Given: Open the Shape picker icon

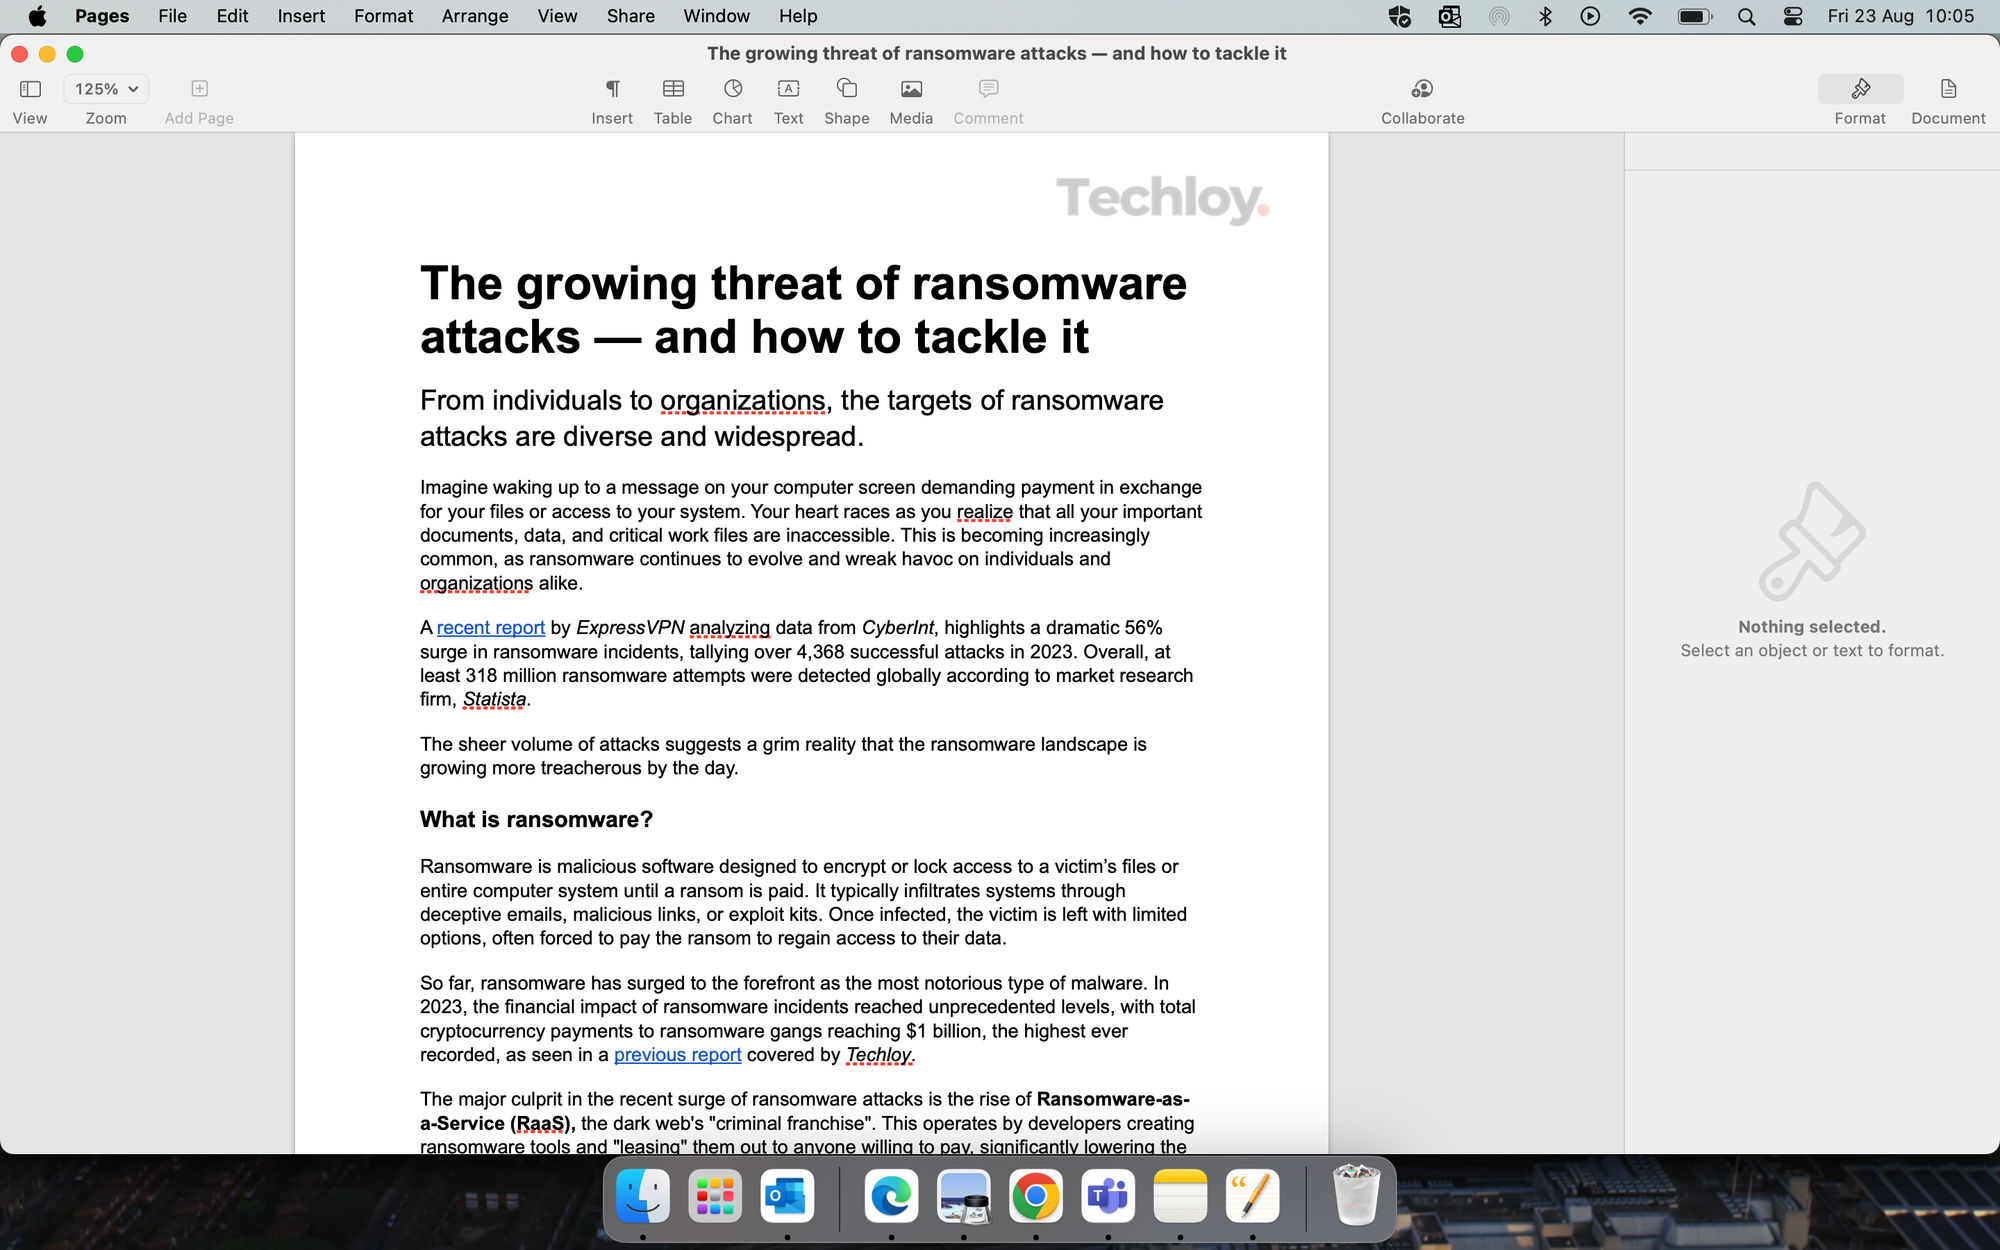Looking at the screenshot, I should [846, 89].
